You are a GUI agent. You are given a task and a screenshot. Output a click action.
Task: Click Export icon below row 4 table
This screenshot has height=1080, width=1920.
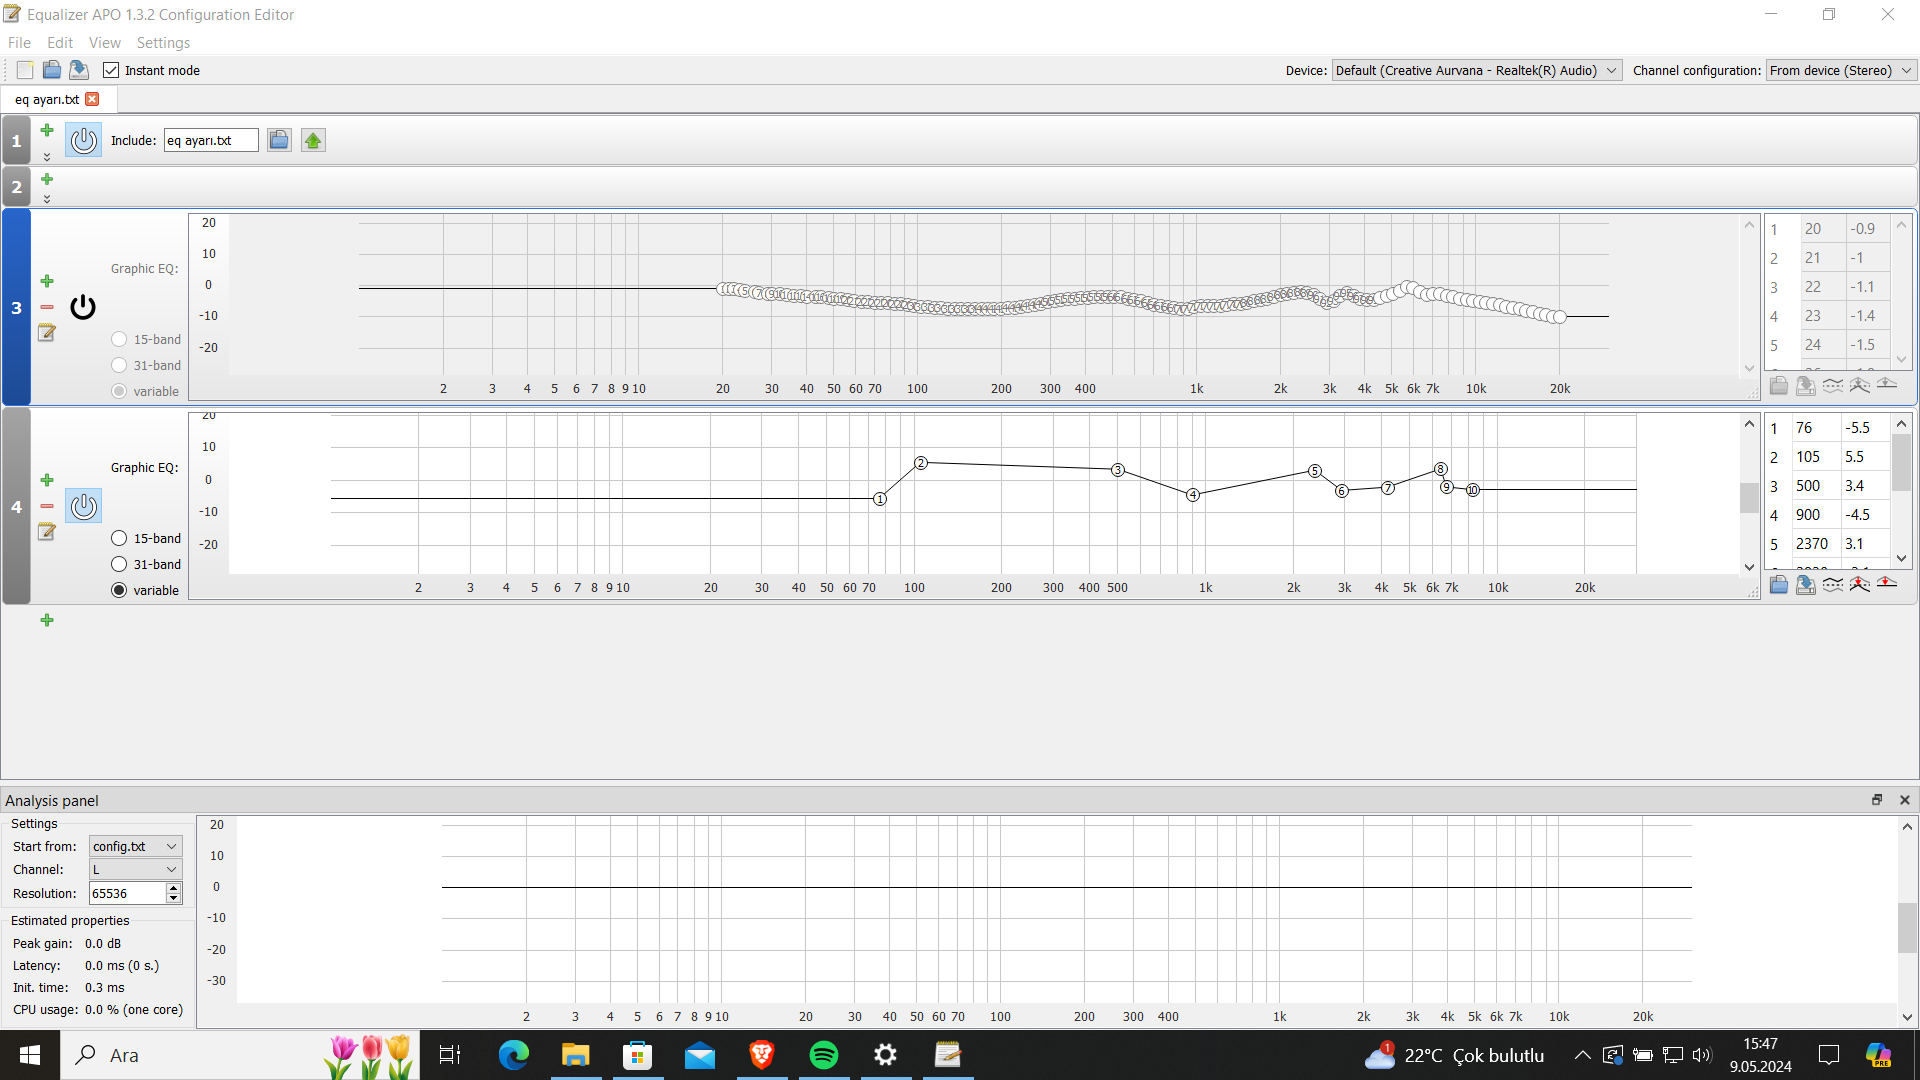point(1805,584)
